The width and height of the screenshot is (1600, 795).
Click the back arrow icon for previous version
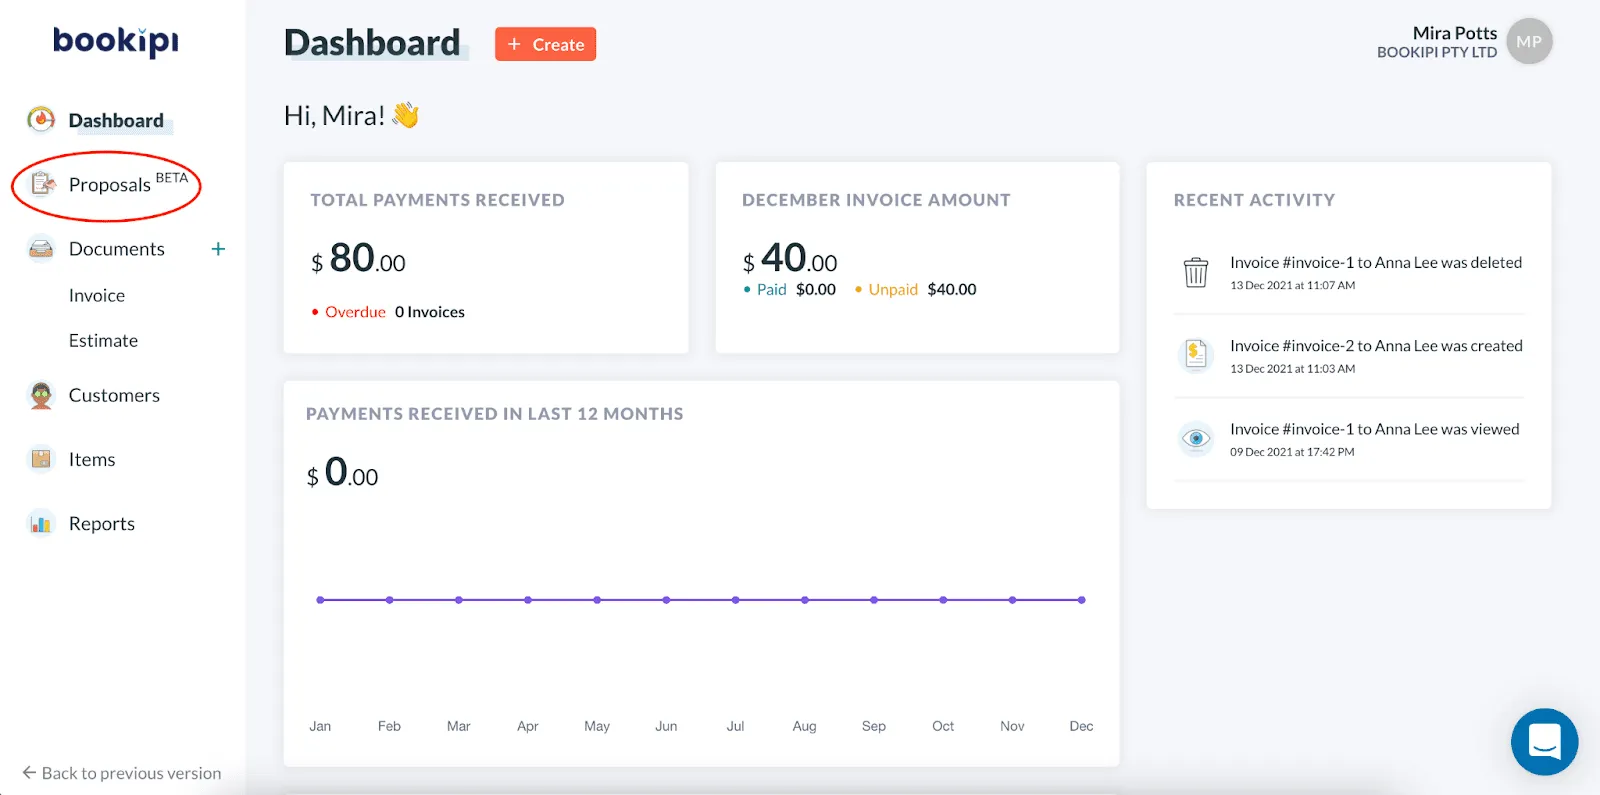coord(29,773)
